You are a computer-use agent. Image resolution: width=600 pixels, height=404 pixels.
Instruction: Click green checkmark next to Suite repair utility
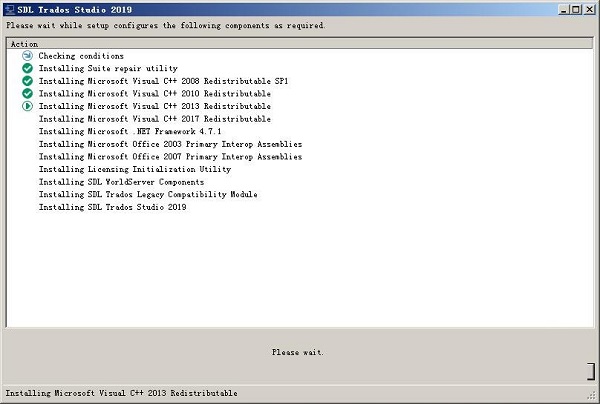pyautogui.click(x=27, y=68)
